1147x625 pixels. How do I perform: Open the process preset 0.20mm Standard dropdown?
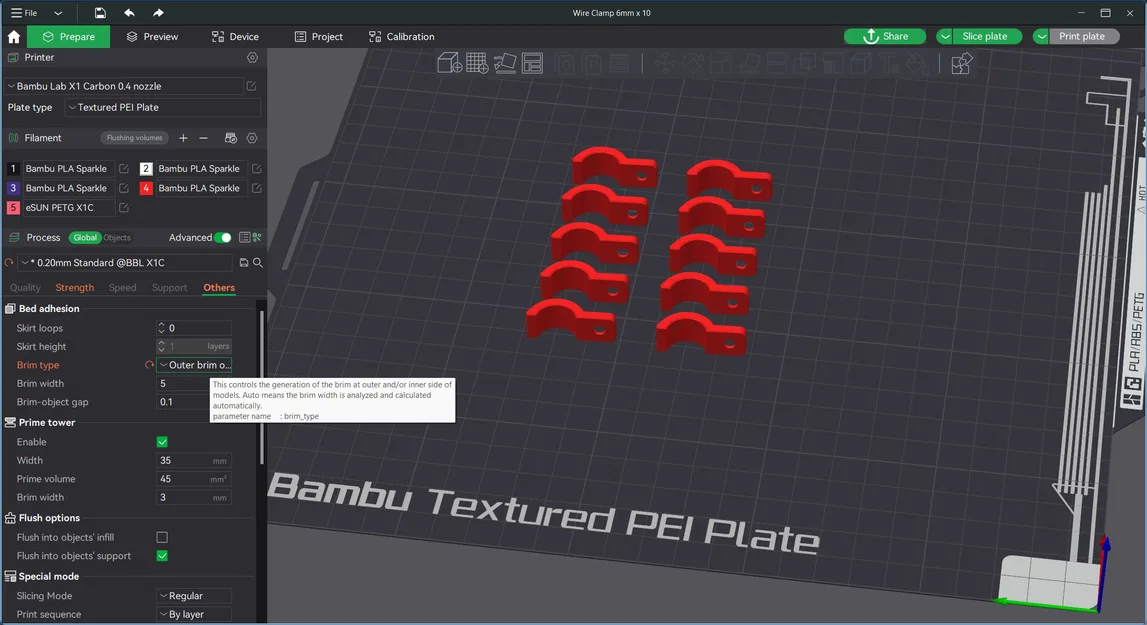pyautogui.click(x=126, y=263)
